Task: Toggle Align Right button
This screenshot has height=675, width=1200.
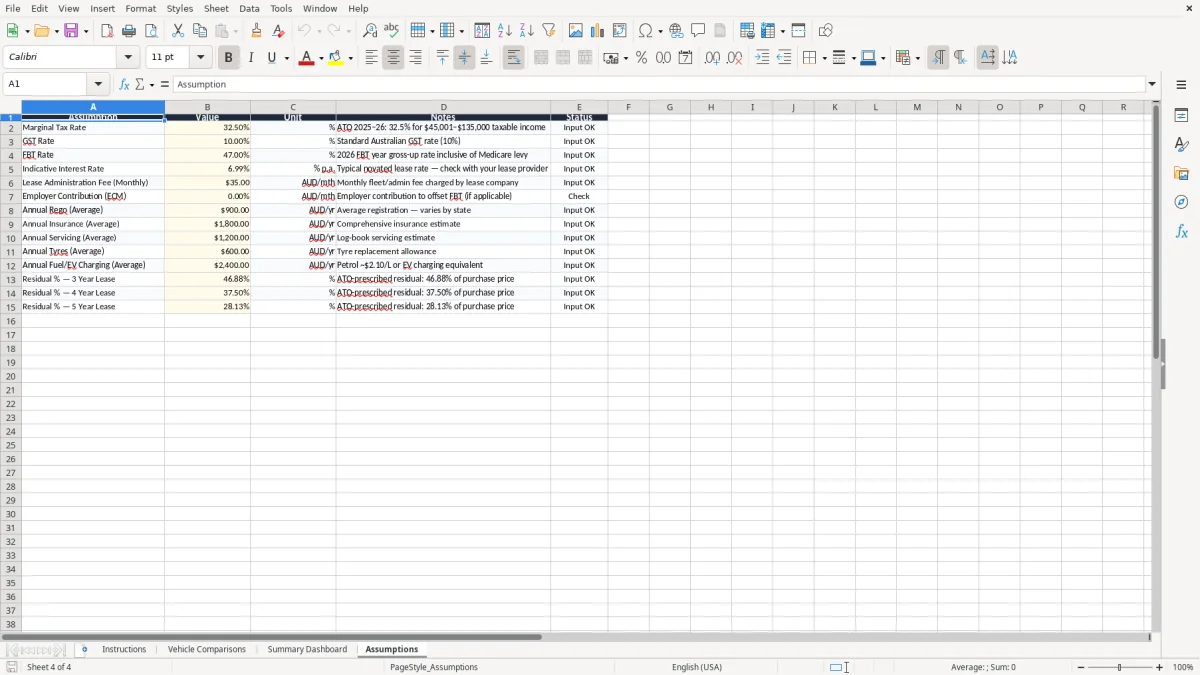Action: 415,58
